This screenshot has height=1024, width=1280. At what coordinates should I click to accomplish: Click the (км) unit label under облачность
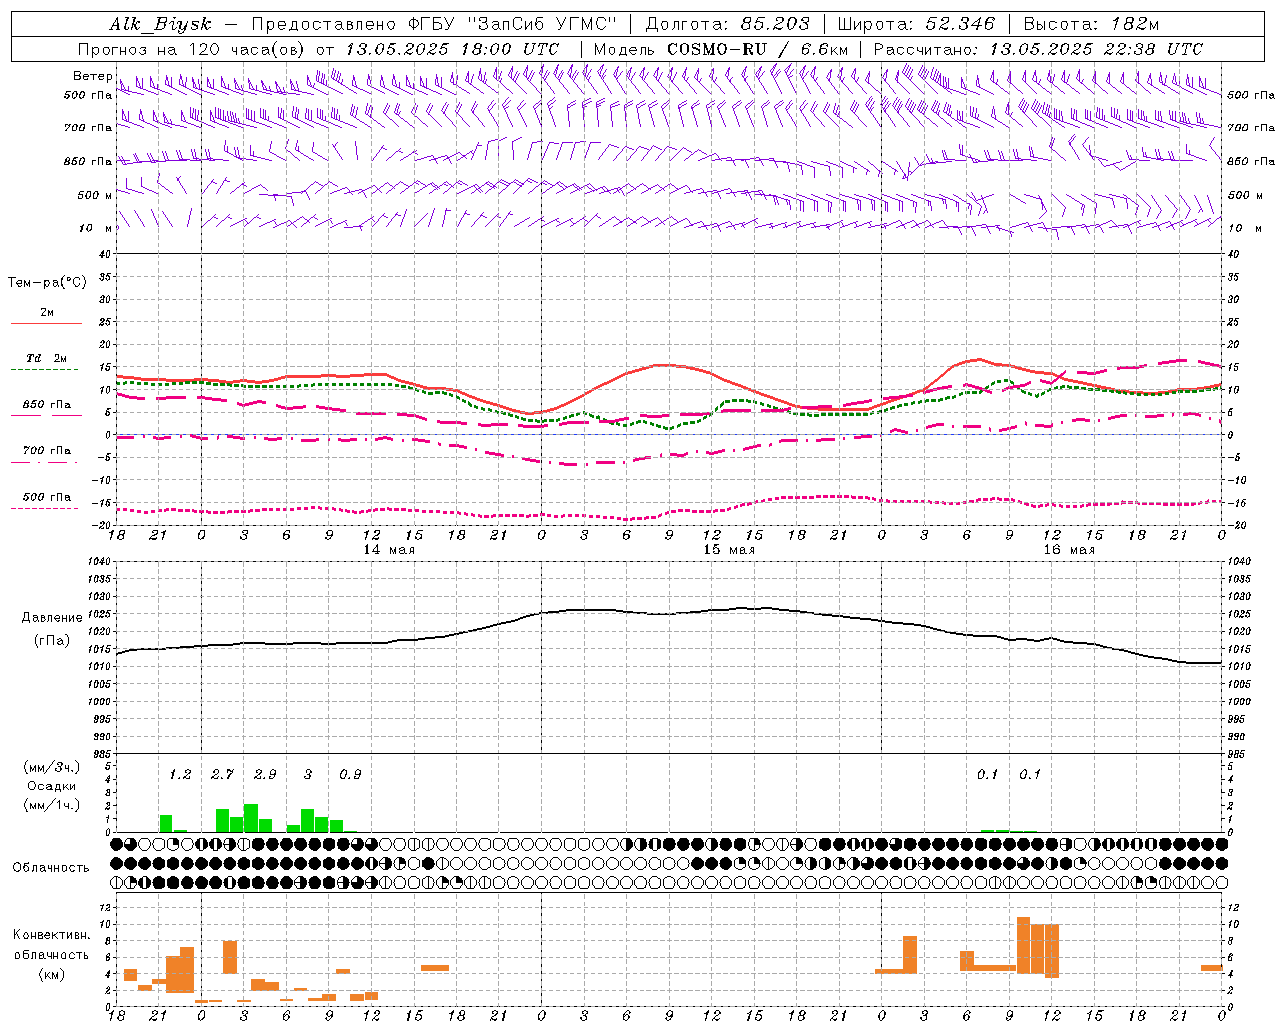52,974
